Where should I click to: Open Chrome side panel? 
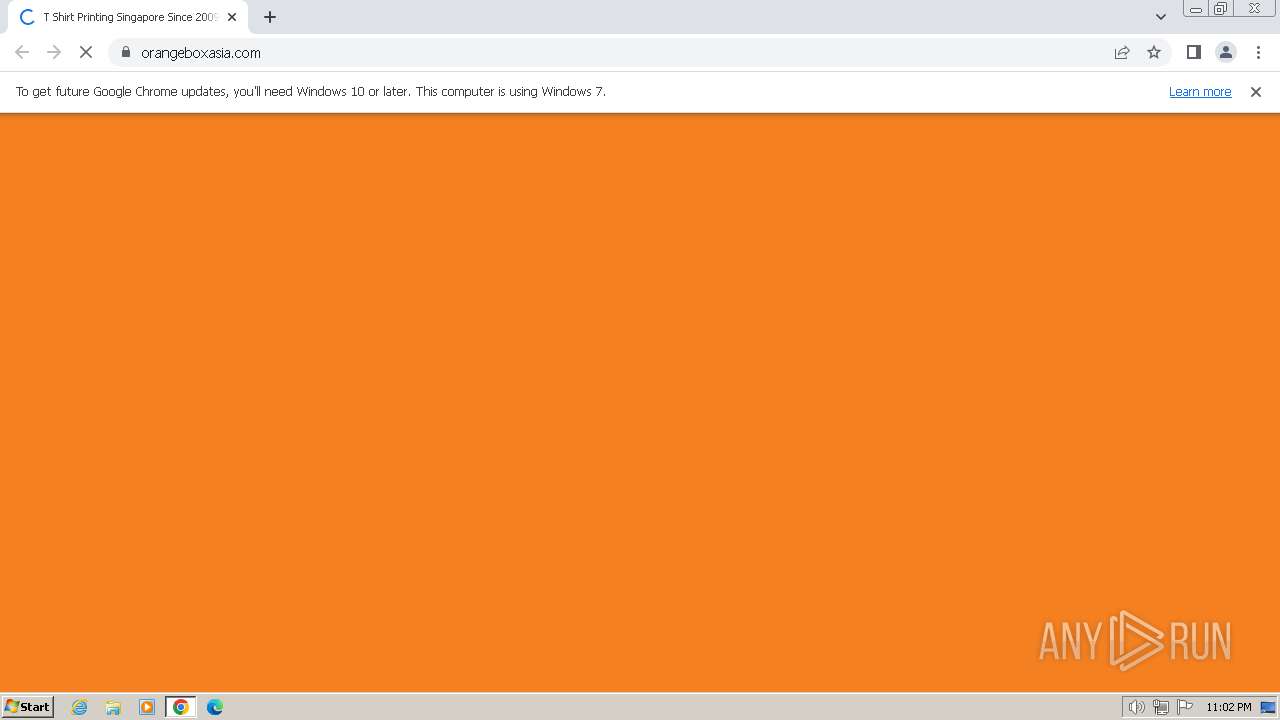(1193, 52)
